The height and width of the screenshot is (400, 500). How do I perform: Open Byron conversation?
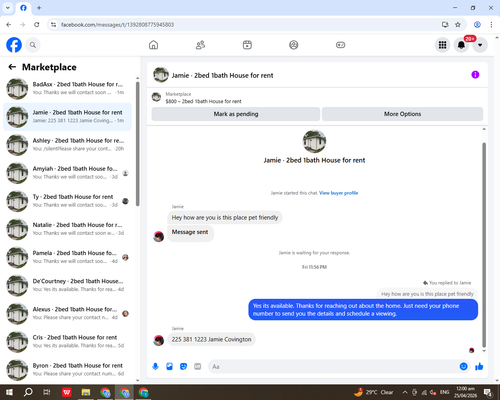[x=68, y=370]
